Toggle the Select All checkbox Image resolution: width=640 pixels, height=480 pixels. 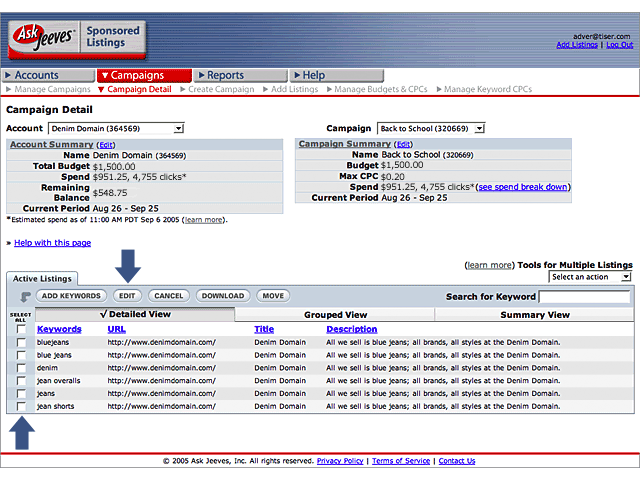click(x=21, y=329)
